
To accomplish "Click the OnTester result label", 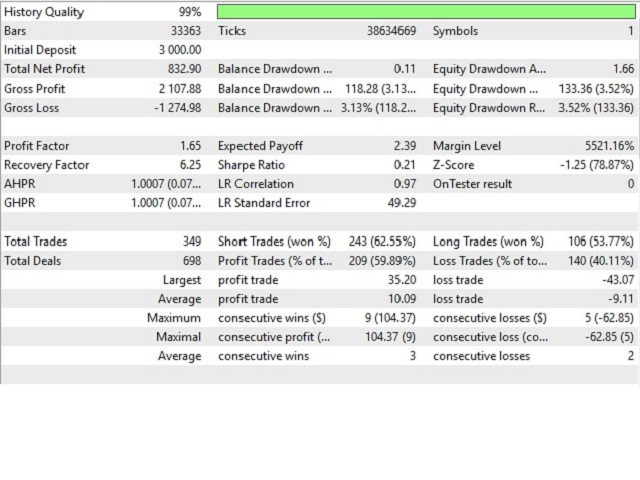I will 472,184.
